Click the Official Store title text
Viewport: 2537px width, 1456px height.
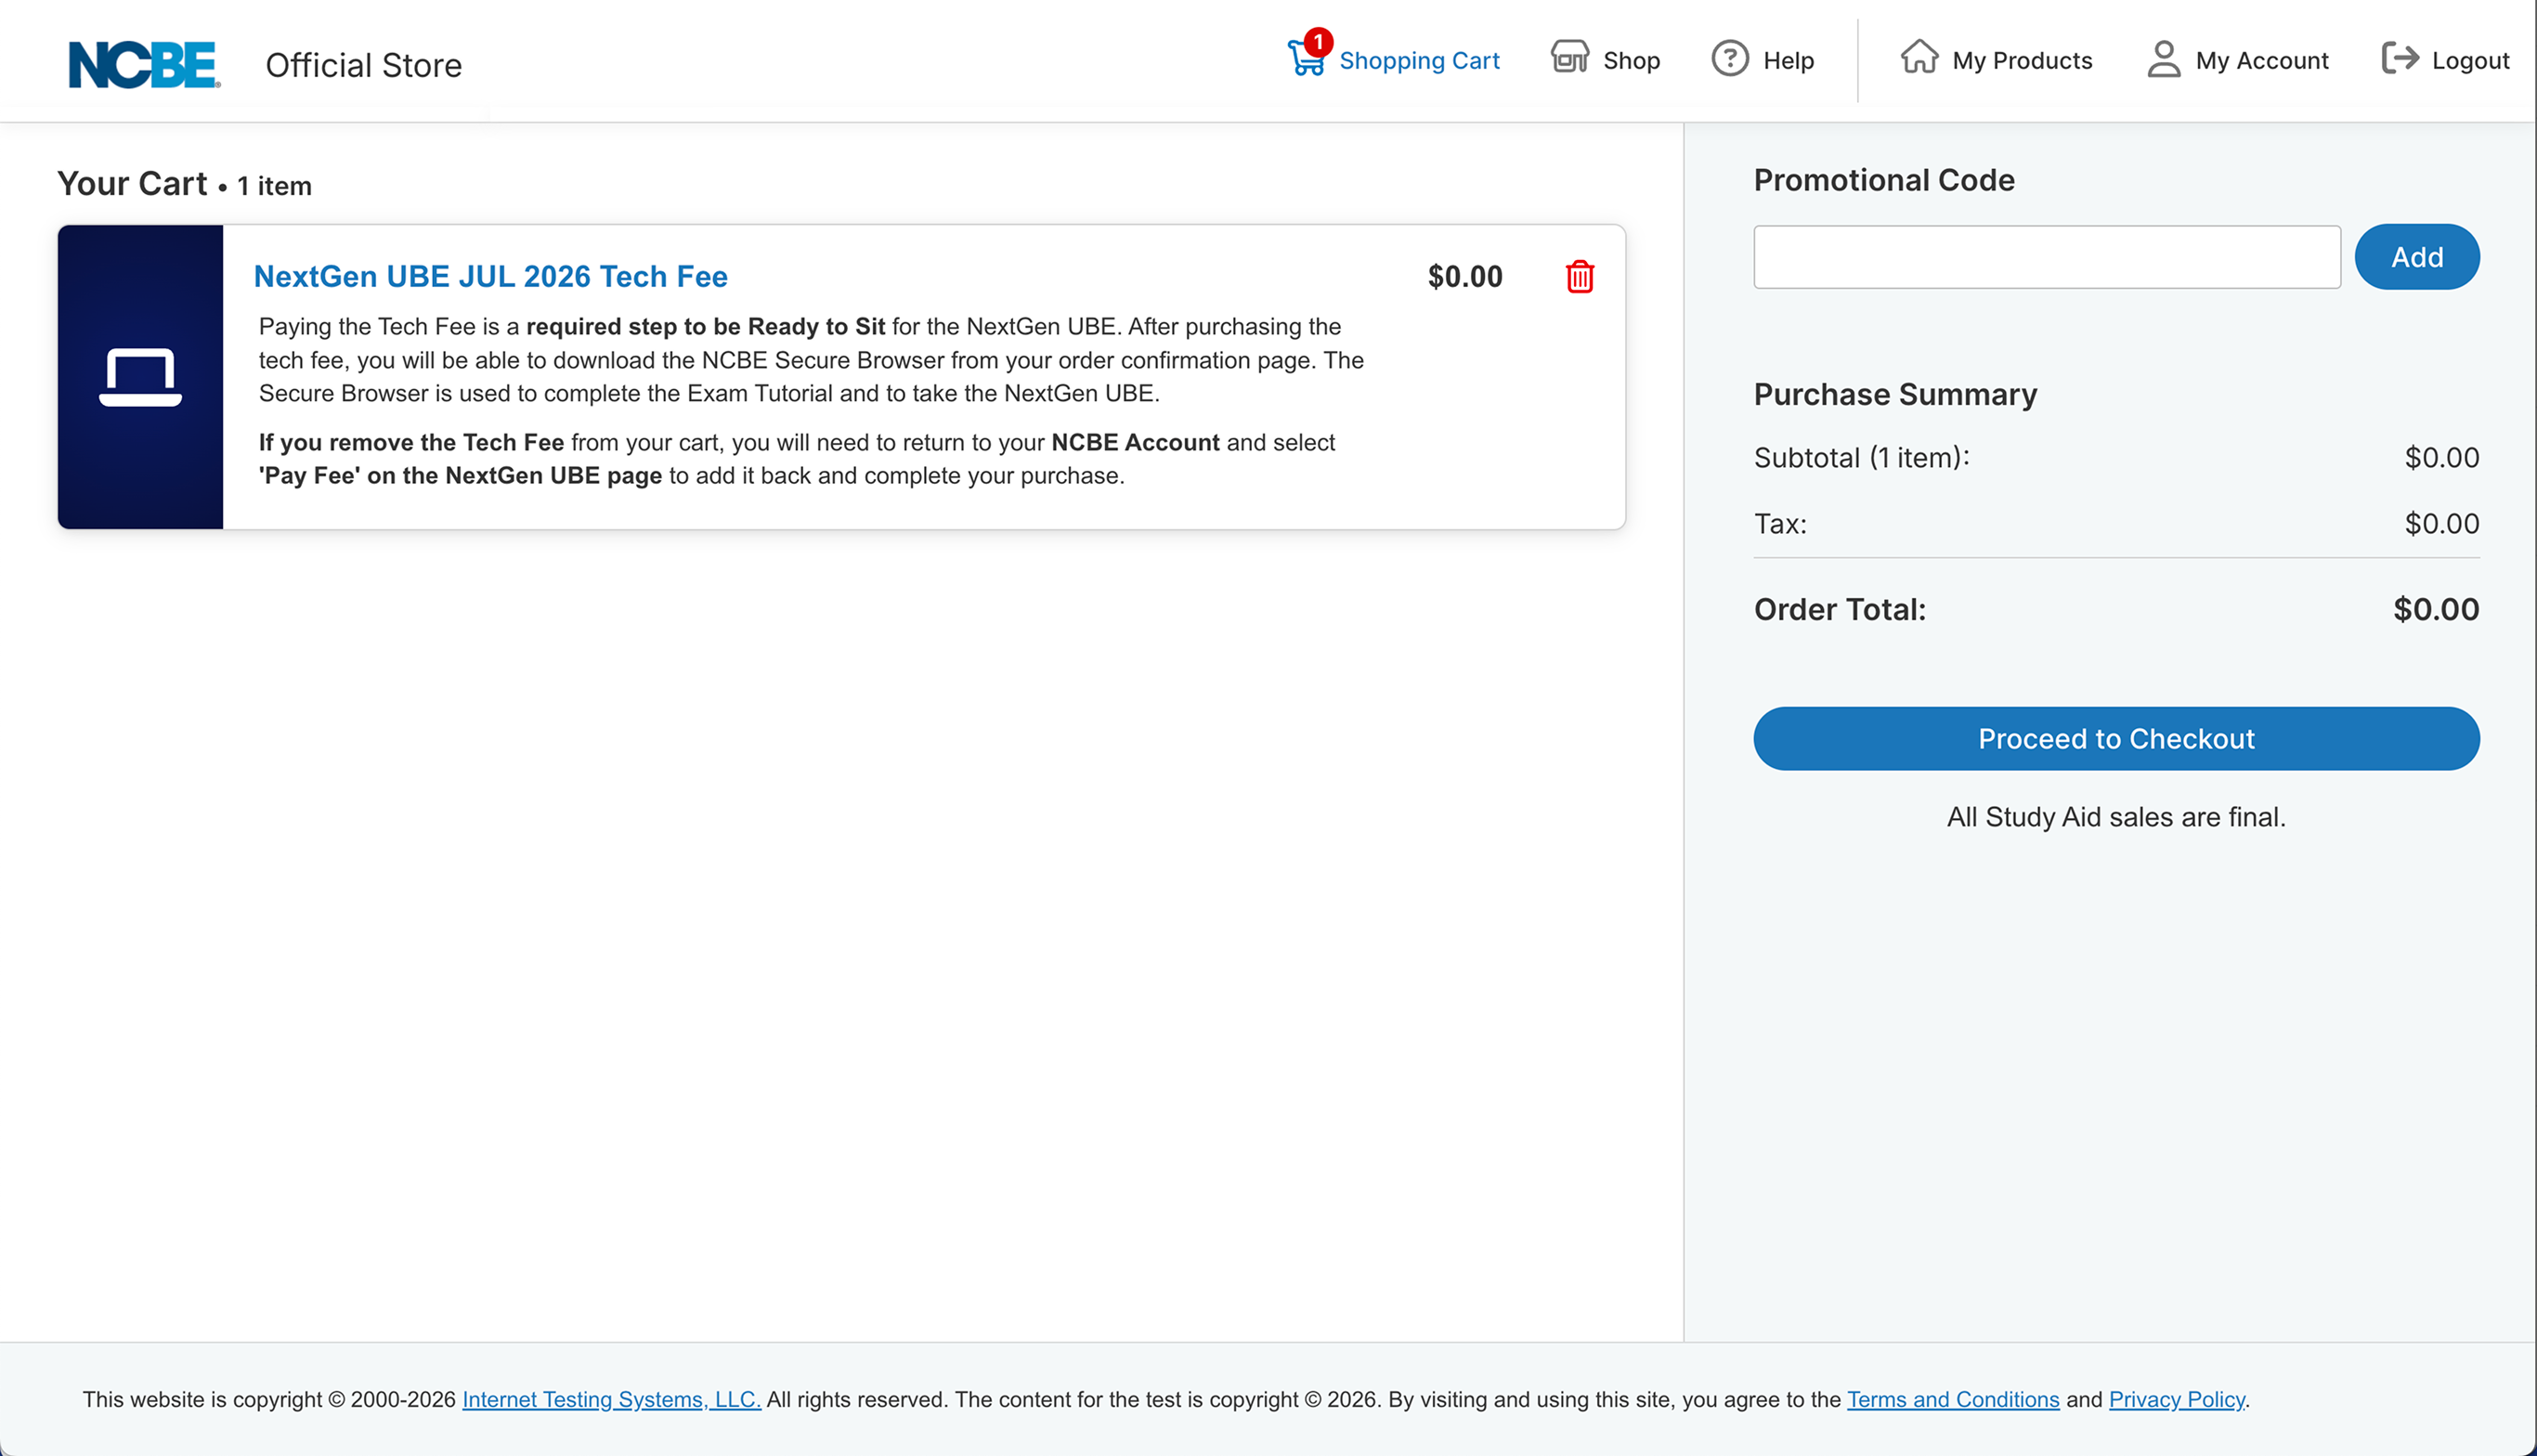tap(364, 65)
